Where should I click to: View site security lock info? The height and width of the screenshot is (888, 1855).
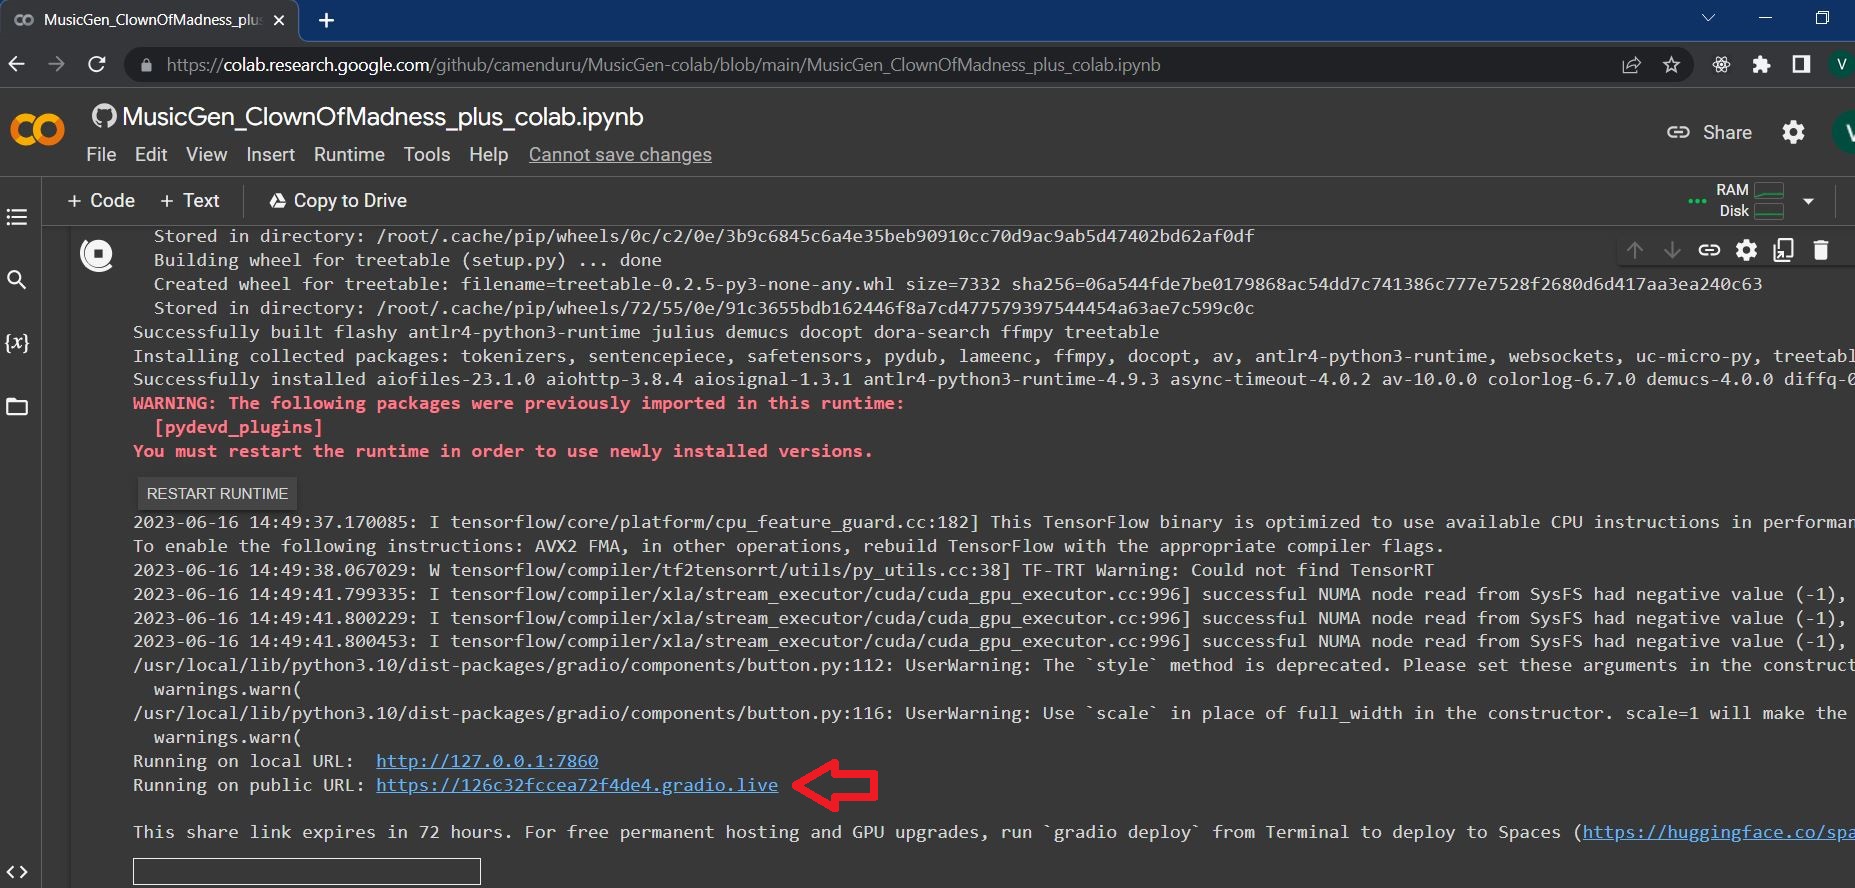(x=147, y=65)
